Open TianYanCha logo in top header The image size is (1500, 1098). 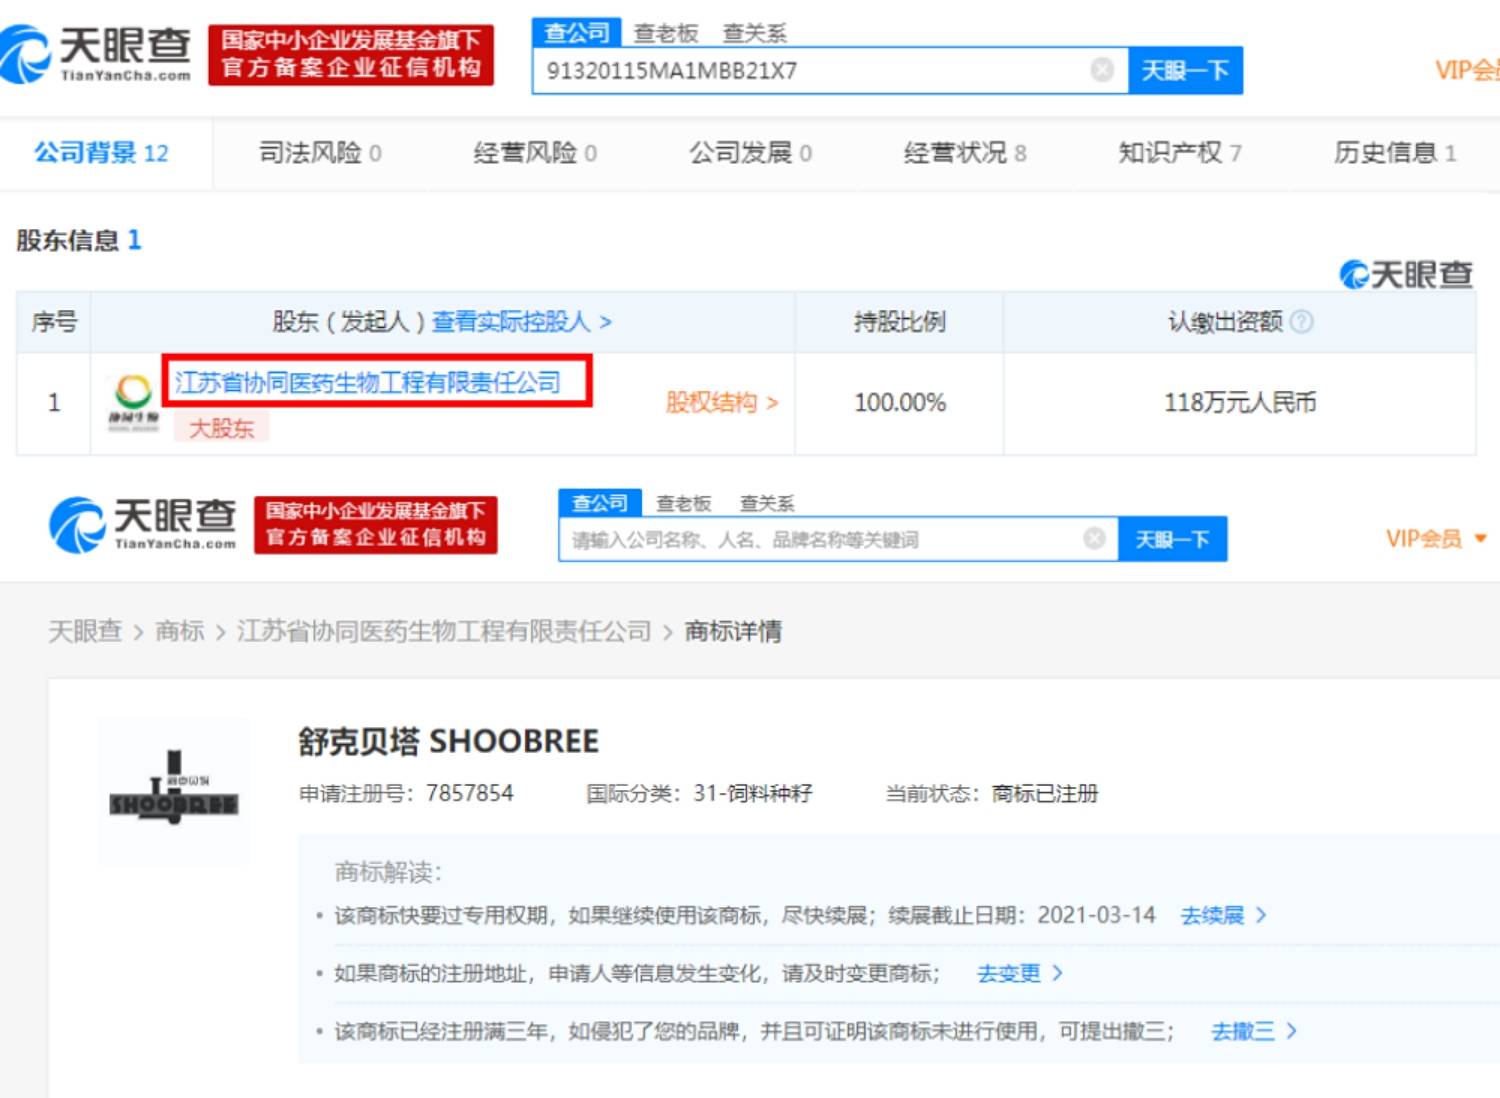click(95, 54)
